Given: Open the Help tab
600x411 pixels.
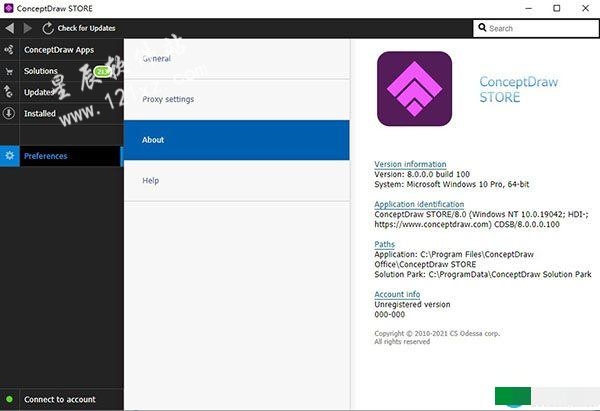Looking at the screenshot, I should pyautogui.click(x=236, y=181).
